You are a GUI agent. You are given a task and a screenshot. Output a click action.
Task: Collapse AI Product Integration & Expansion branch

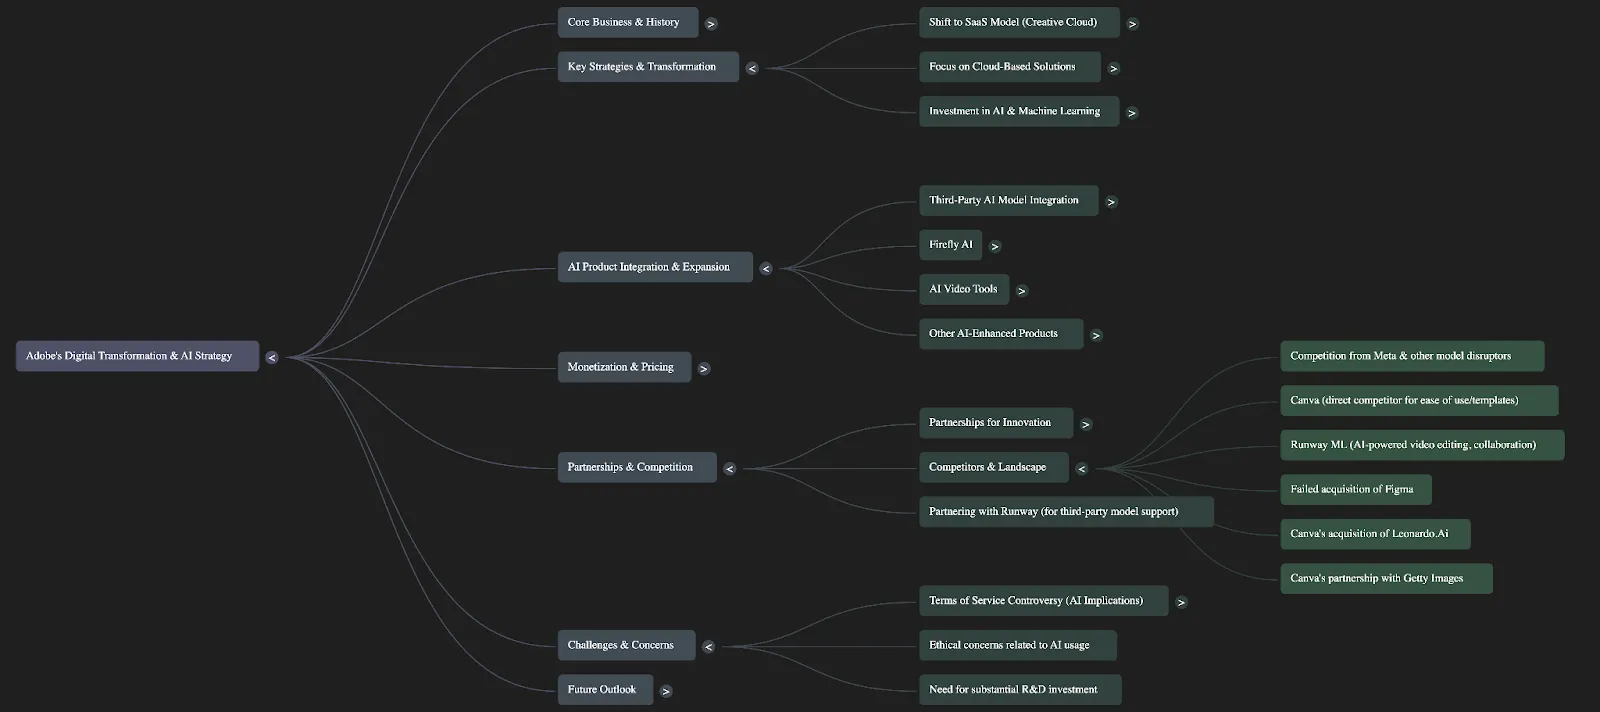pos(766,268)
